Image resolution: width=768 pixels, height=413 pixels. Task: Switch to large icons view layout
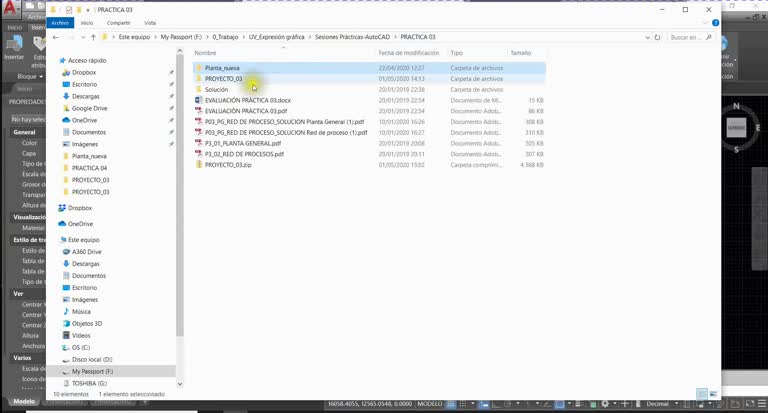714,394
